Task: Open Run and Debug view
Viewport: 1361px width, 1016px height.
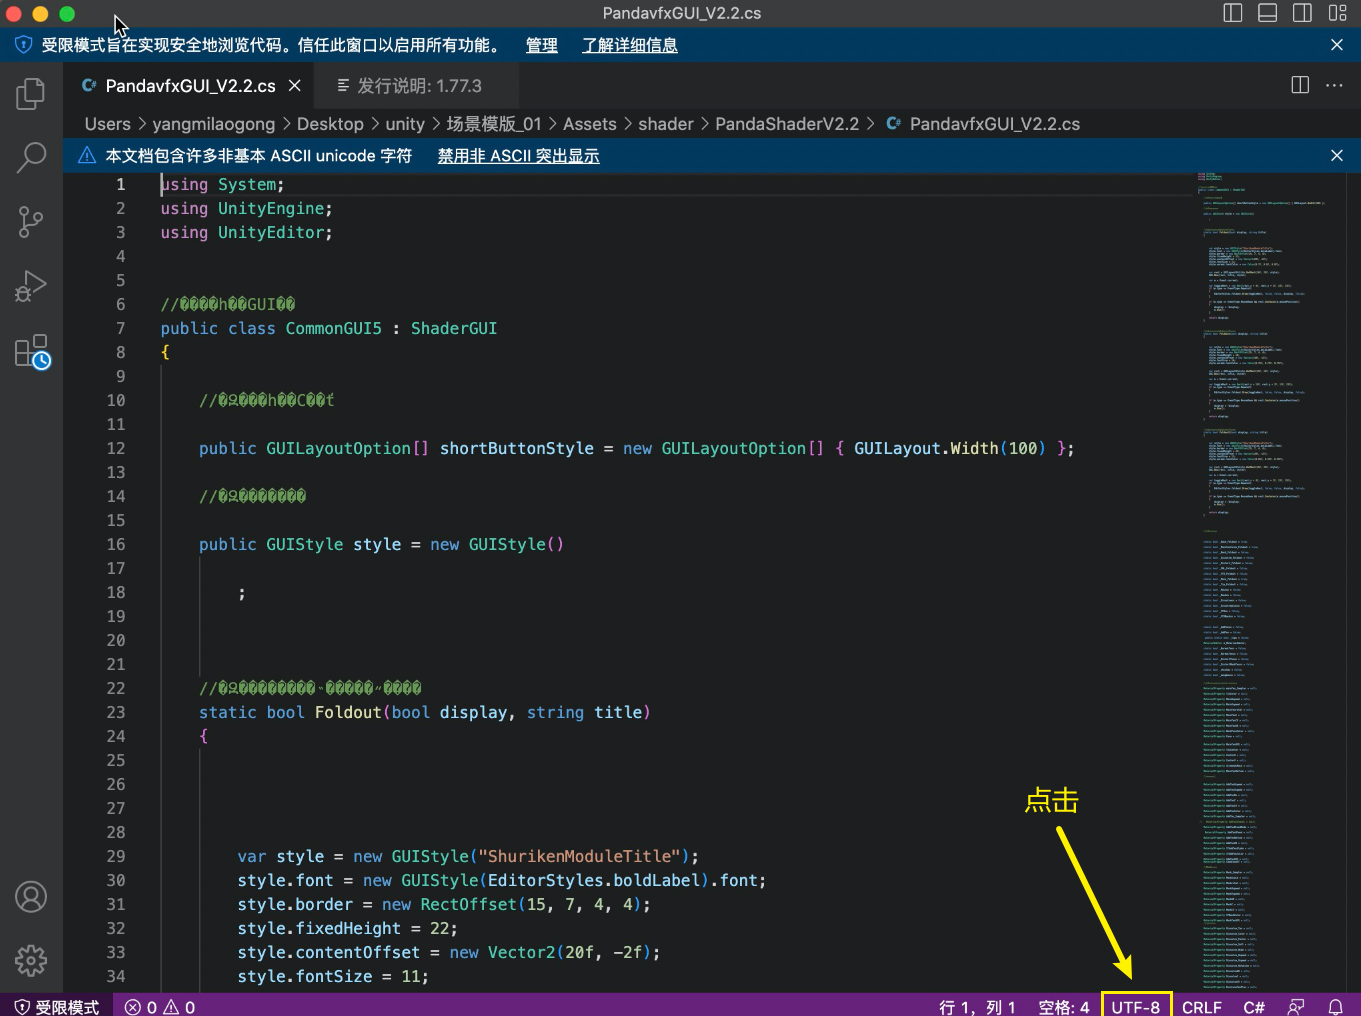Action: 31,287
